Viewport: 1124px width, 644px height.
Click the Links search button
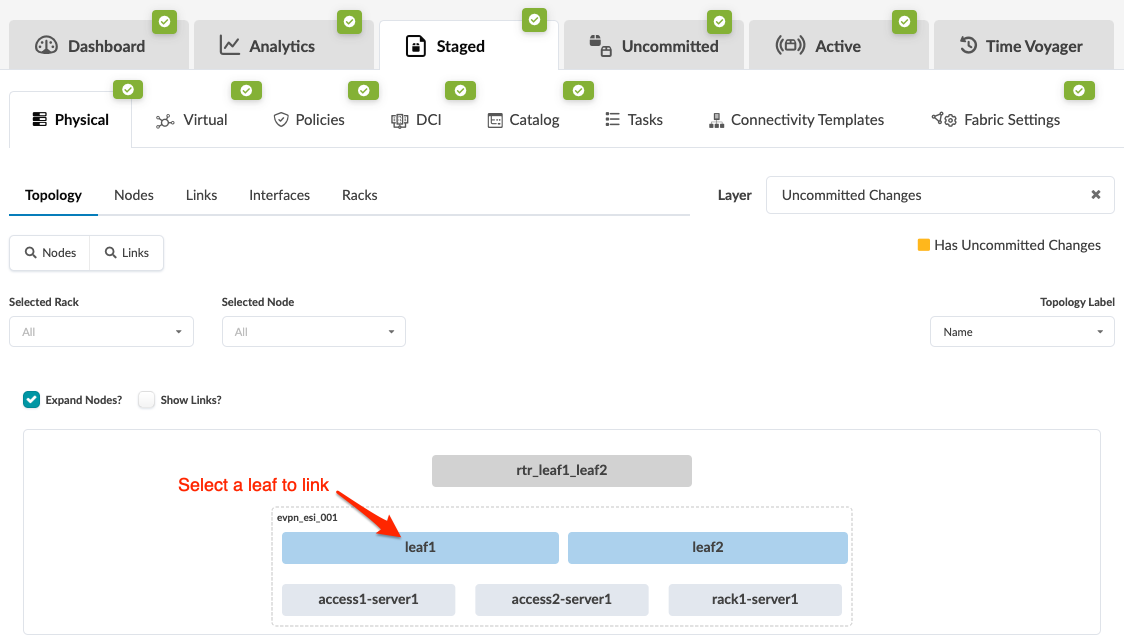click(x=127, y=253)
